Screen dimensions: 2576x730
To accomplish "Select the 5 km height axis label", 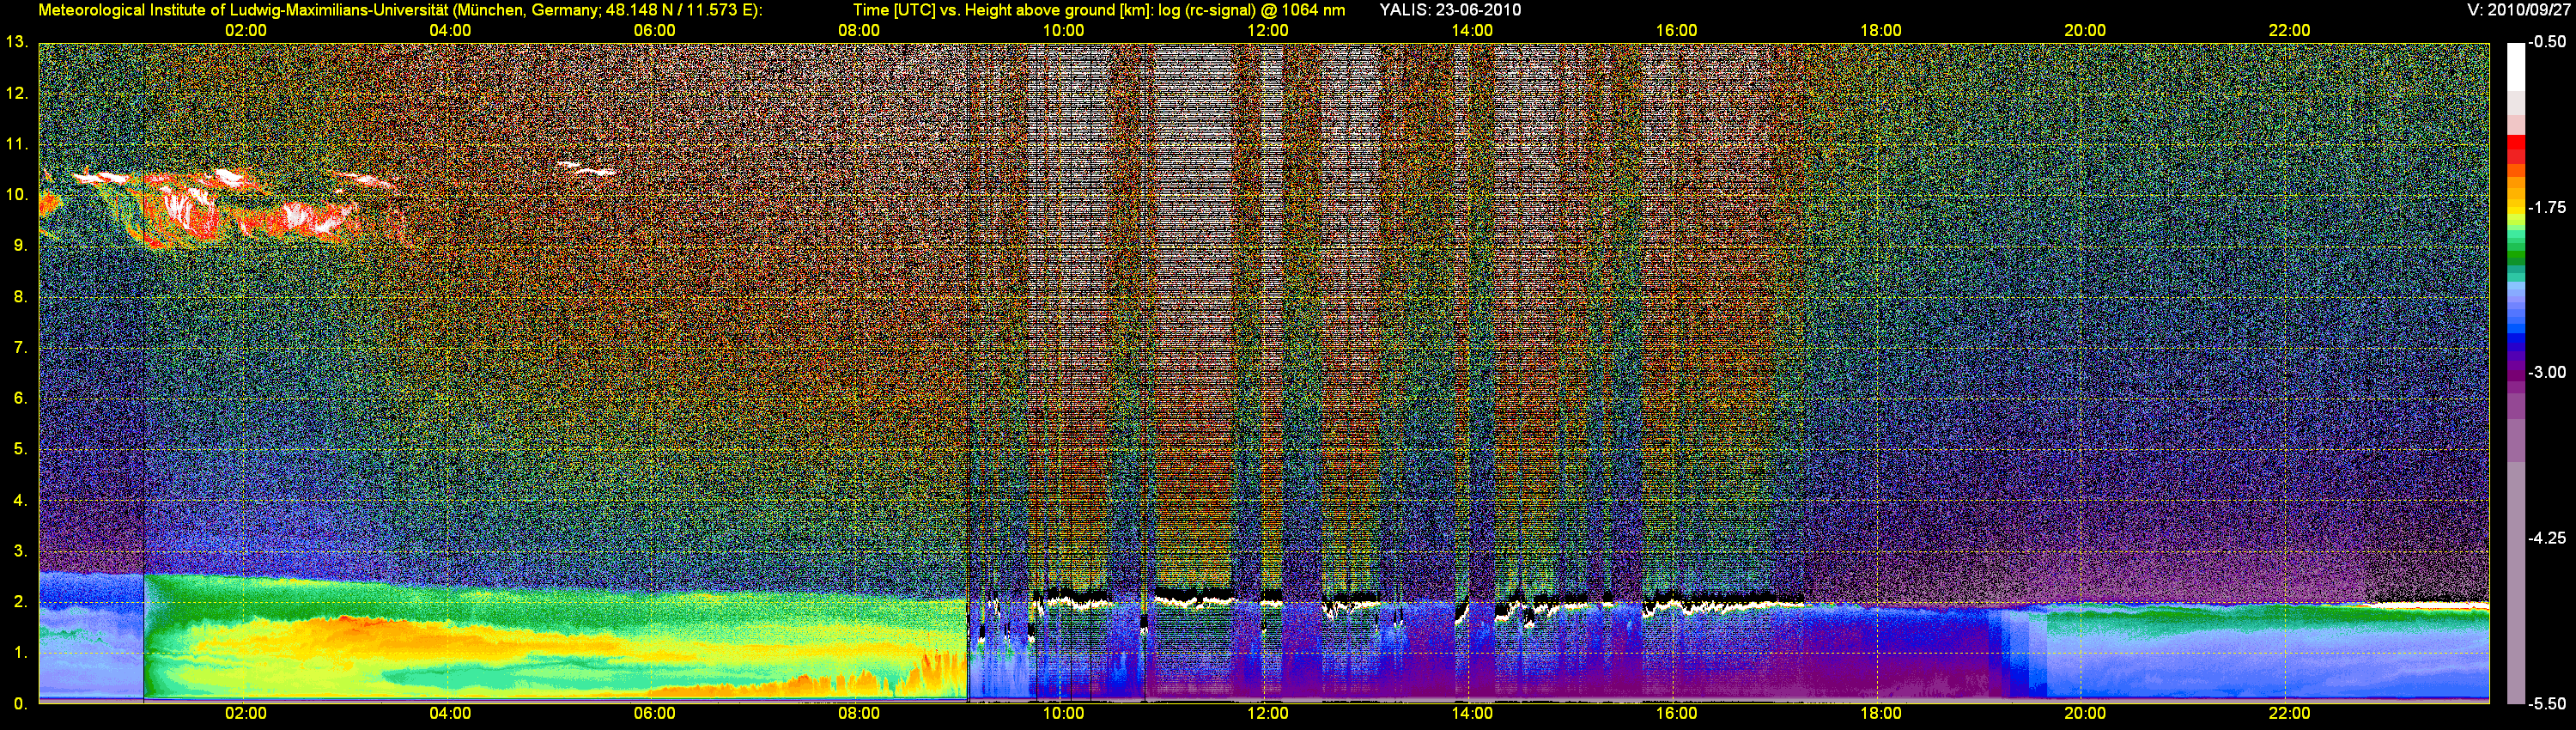I will tap(19, 449).
